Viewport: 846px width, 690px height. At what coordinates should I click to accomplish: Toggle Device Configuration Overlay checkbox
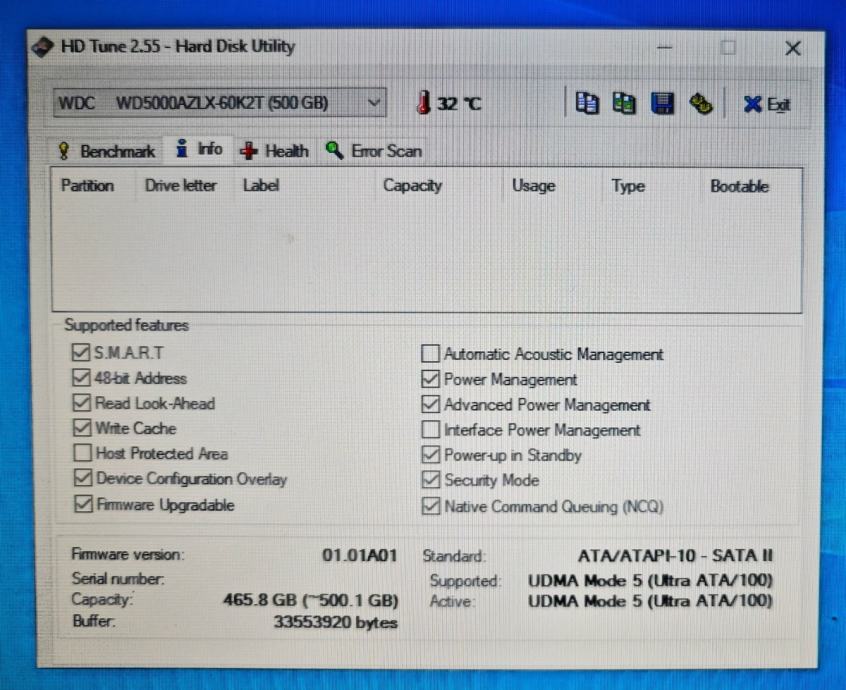[x=83, y=478]
